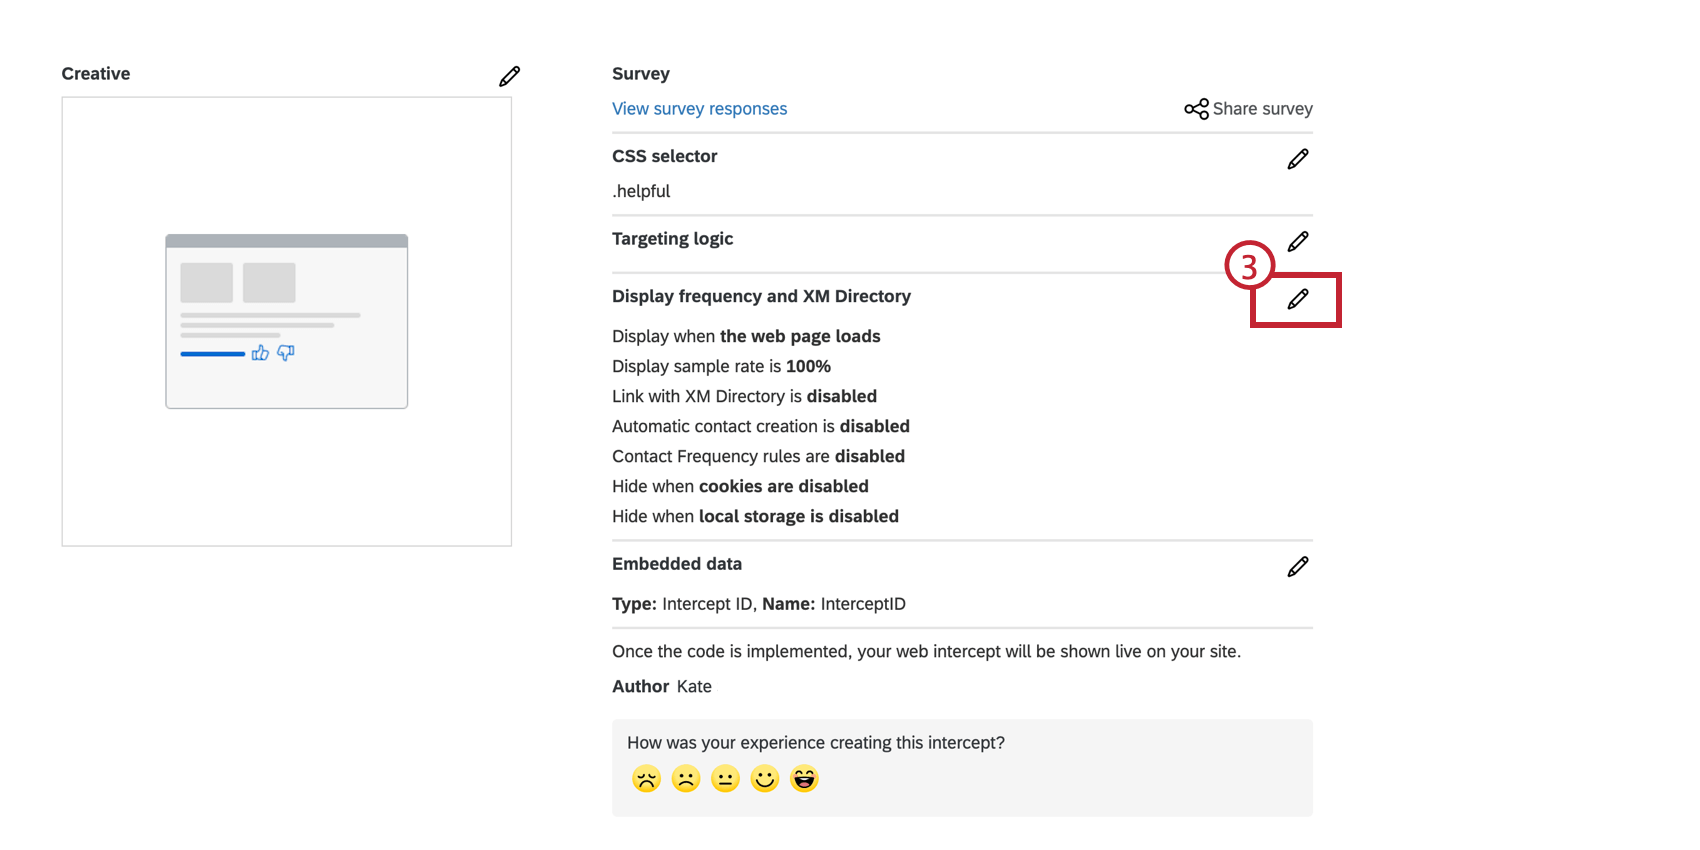This screenshot has width=1700, height=850.
Task: Select the neutral face emoji rating
Action: coord(725,779)
